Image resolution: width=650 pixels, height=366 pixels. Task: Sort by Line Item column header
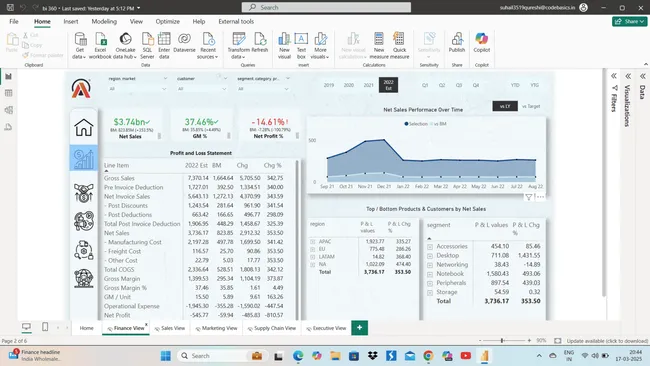[x=116, y=165]
